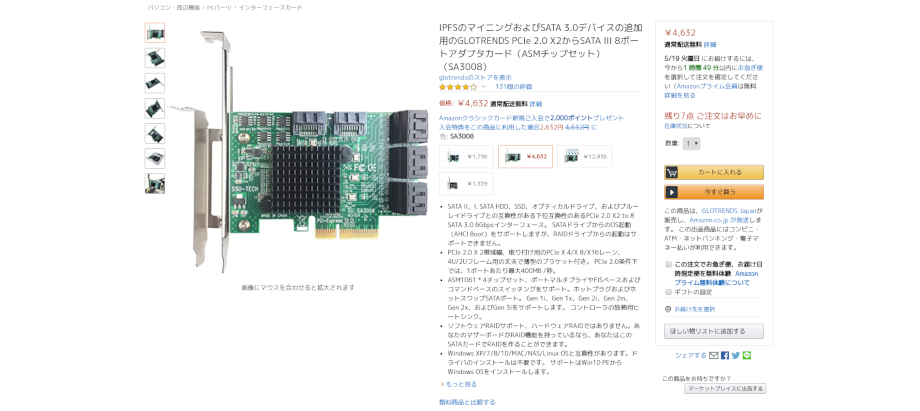920x411 pixels.
Task: Share product via email envelope icon
Action: [x=713, y=355]
